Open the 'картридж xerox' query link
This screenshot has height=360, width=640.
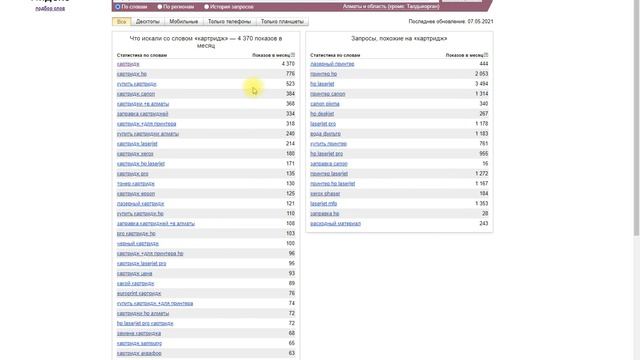click(x=135, y=154)
